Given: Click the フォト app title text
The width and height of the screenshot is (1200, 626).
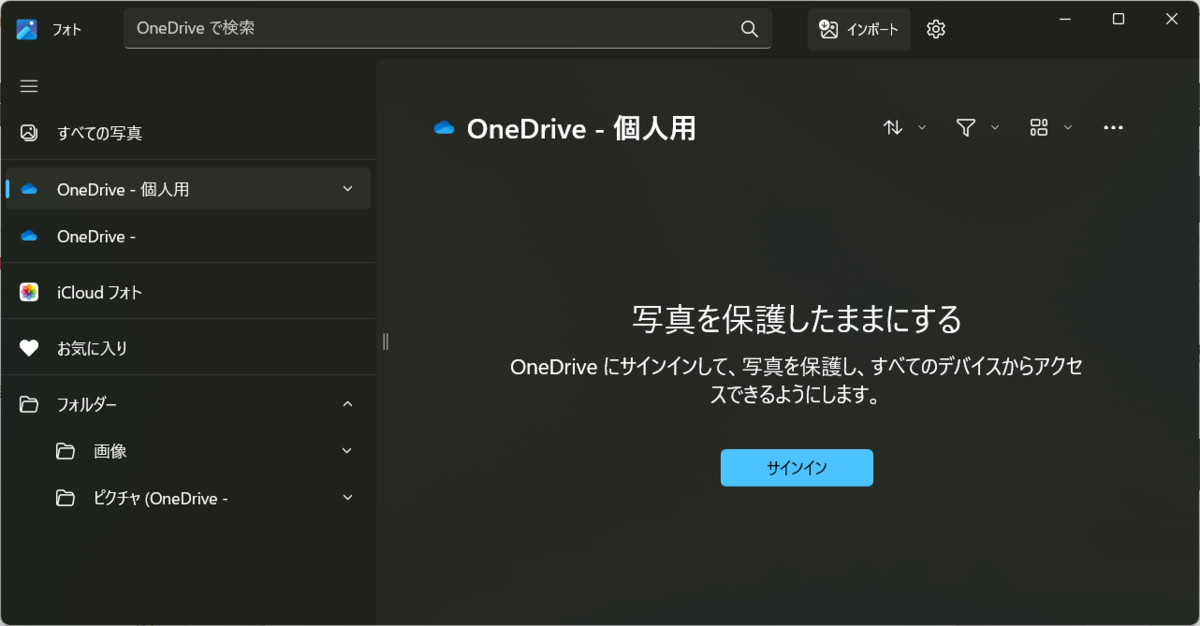Looking at the screenshot, I should [x=67, y=30].
